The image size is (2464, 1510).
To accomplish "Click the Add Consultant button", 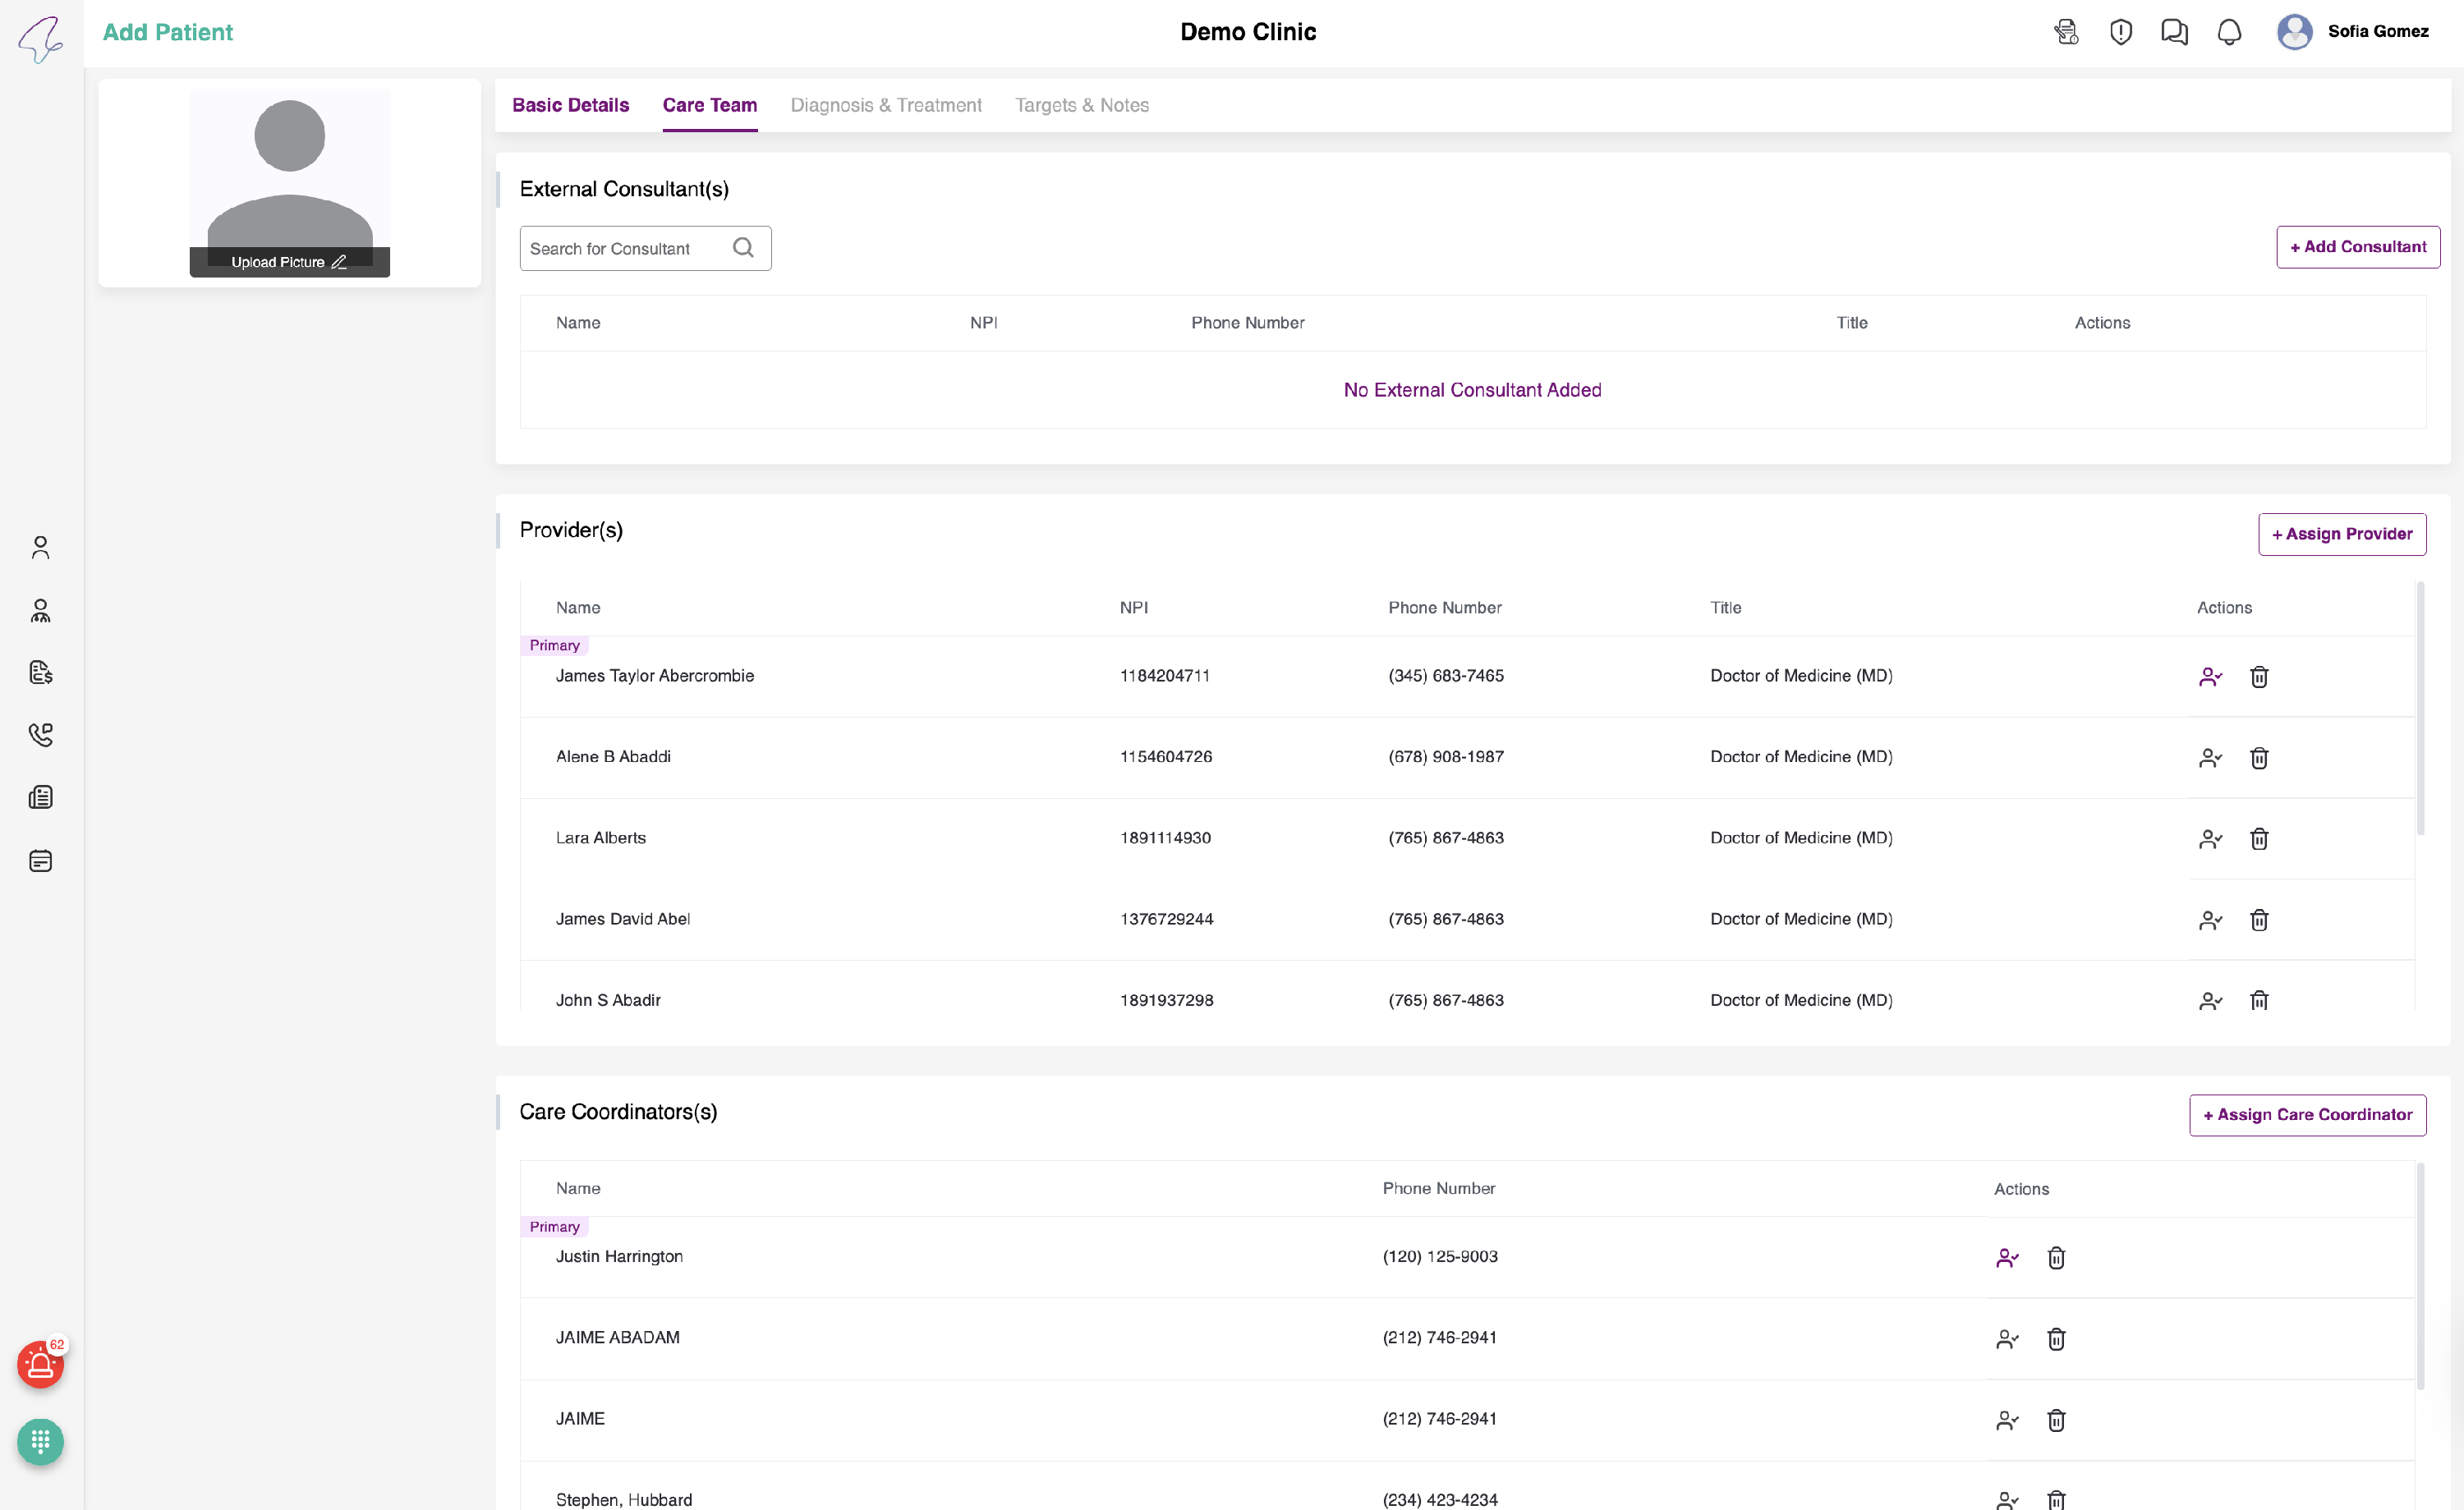I will click(x=2357, y=247).
